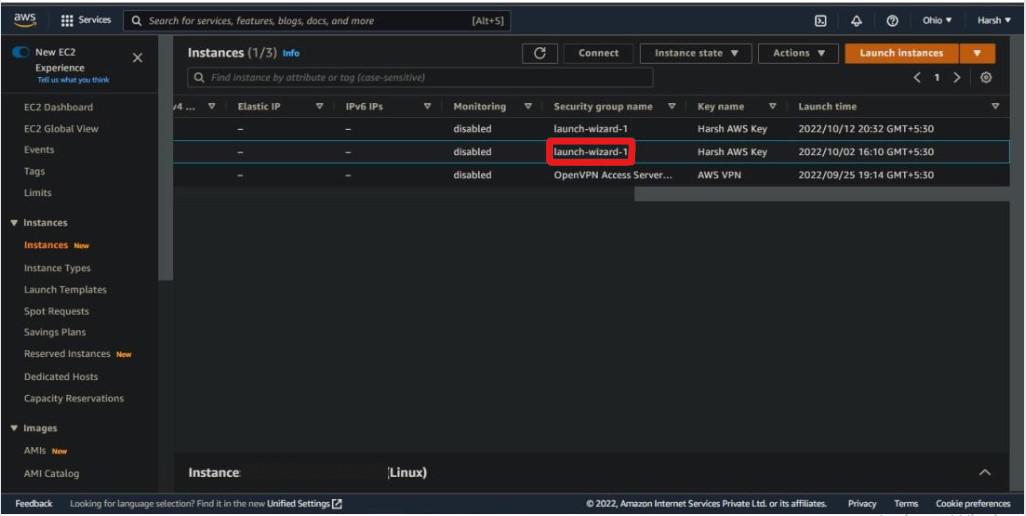
Task: Open AMI Catalog in sidebar
Action: [52, 473]
